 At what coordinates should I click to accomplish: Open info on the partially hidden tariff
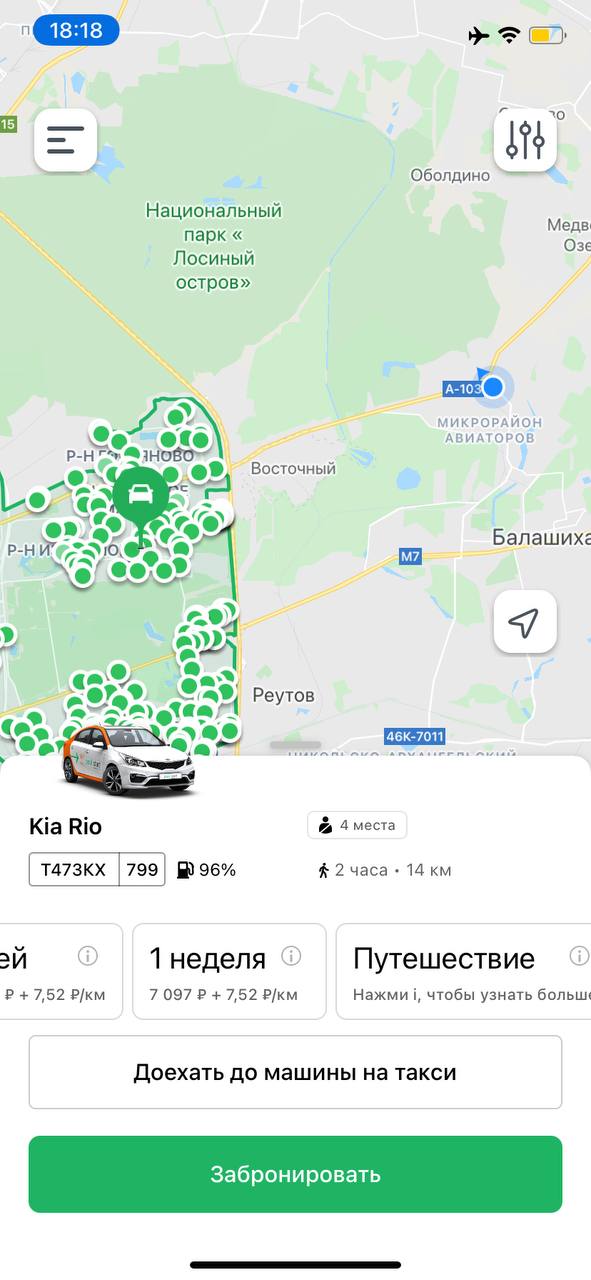click(88, 956)
